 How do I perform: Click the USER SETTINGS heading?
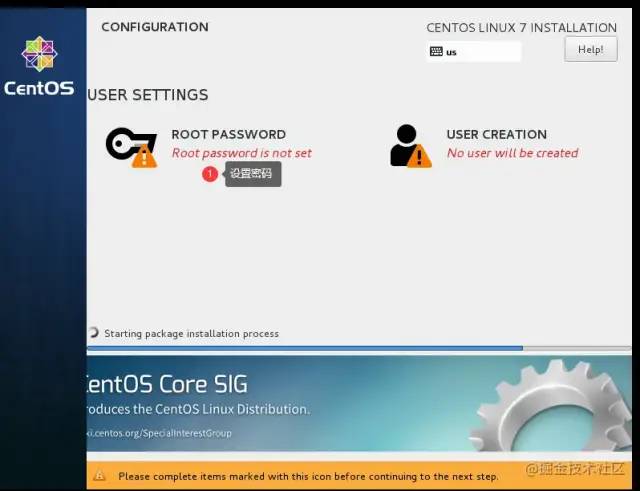(x=148, y=95)
